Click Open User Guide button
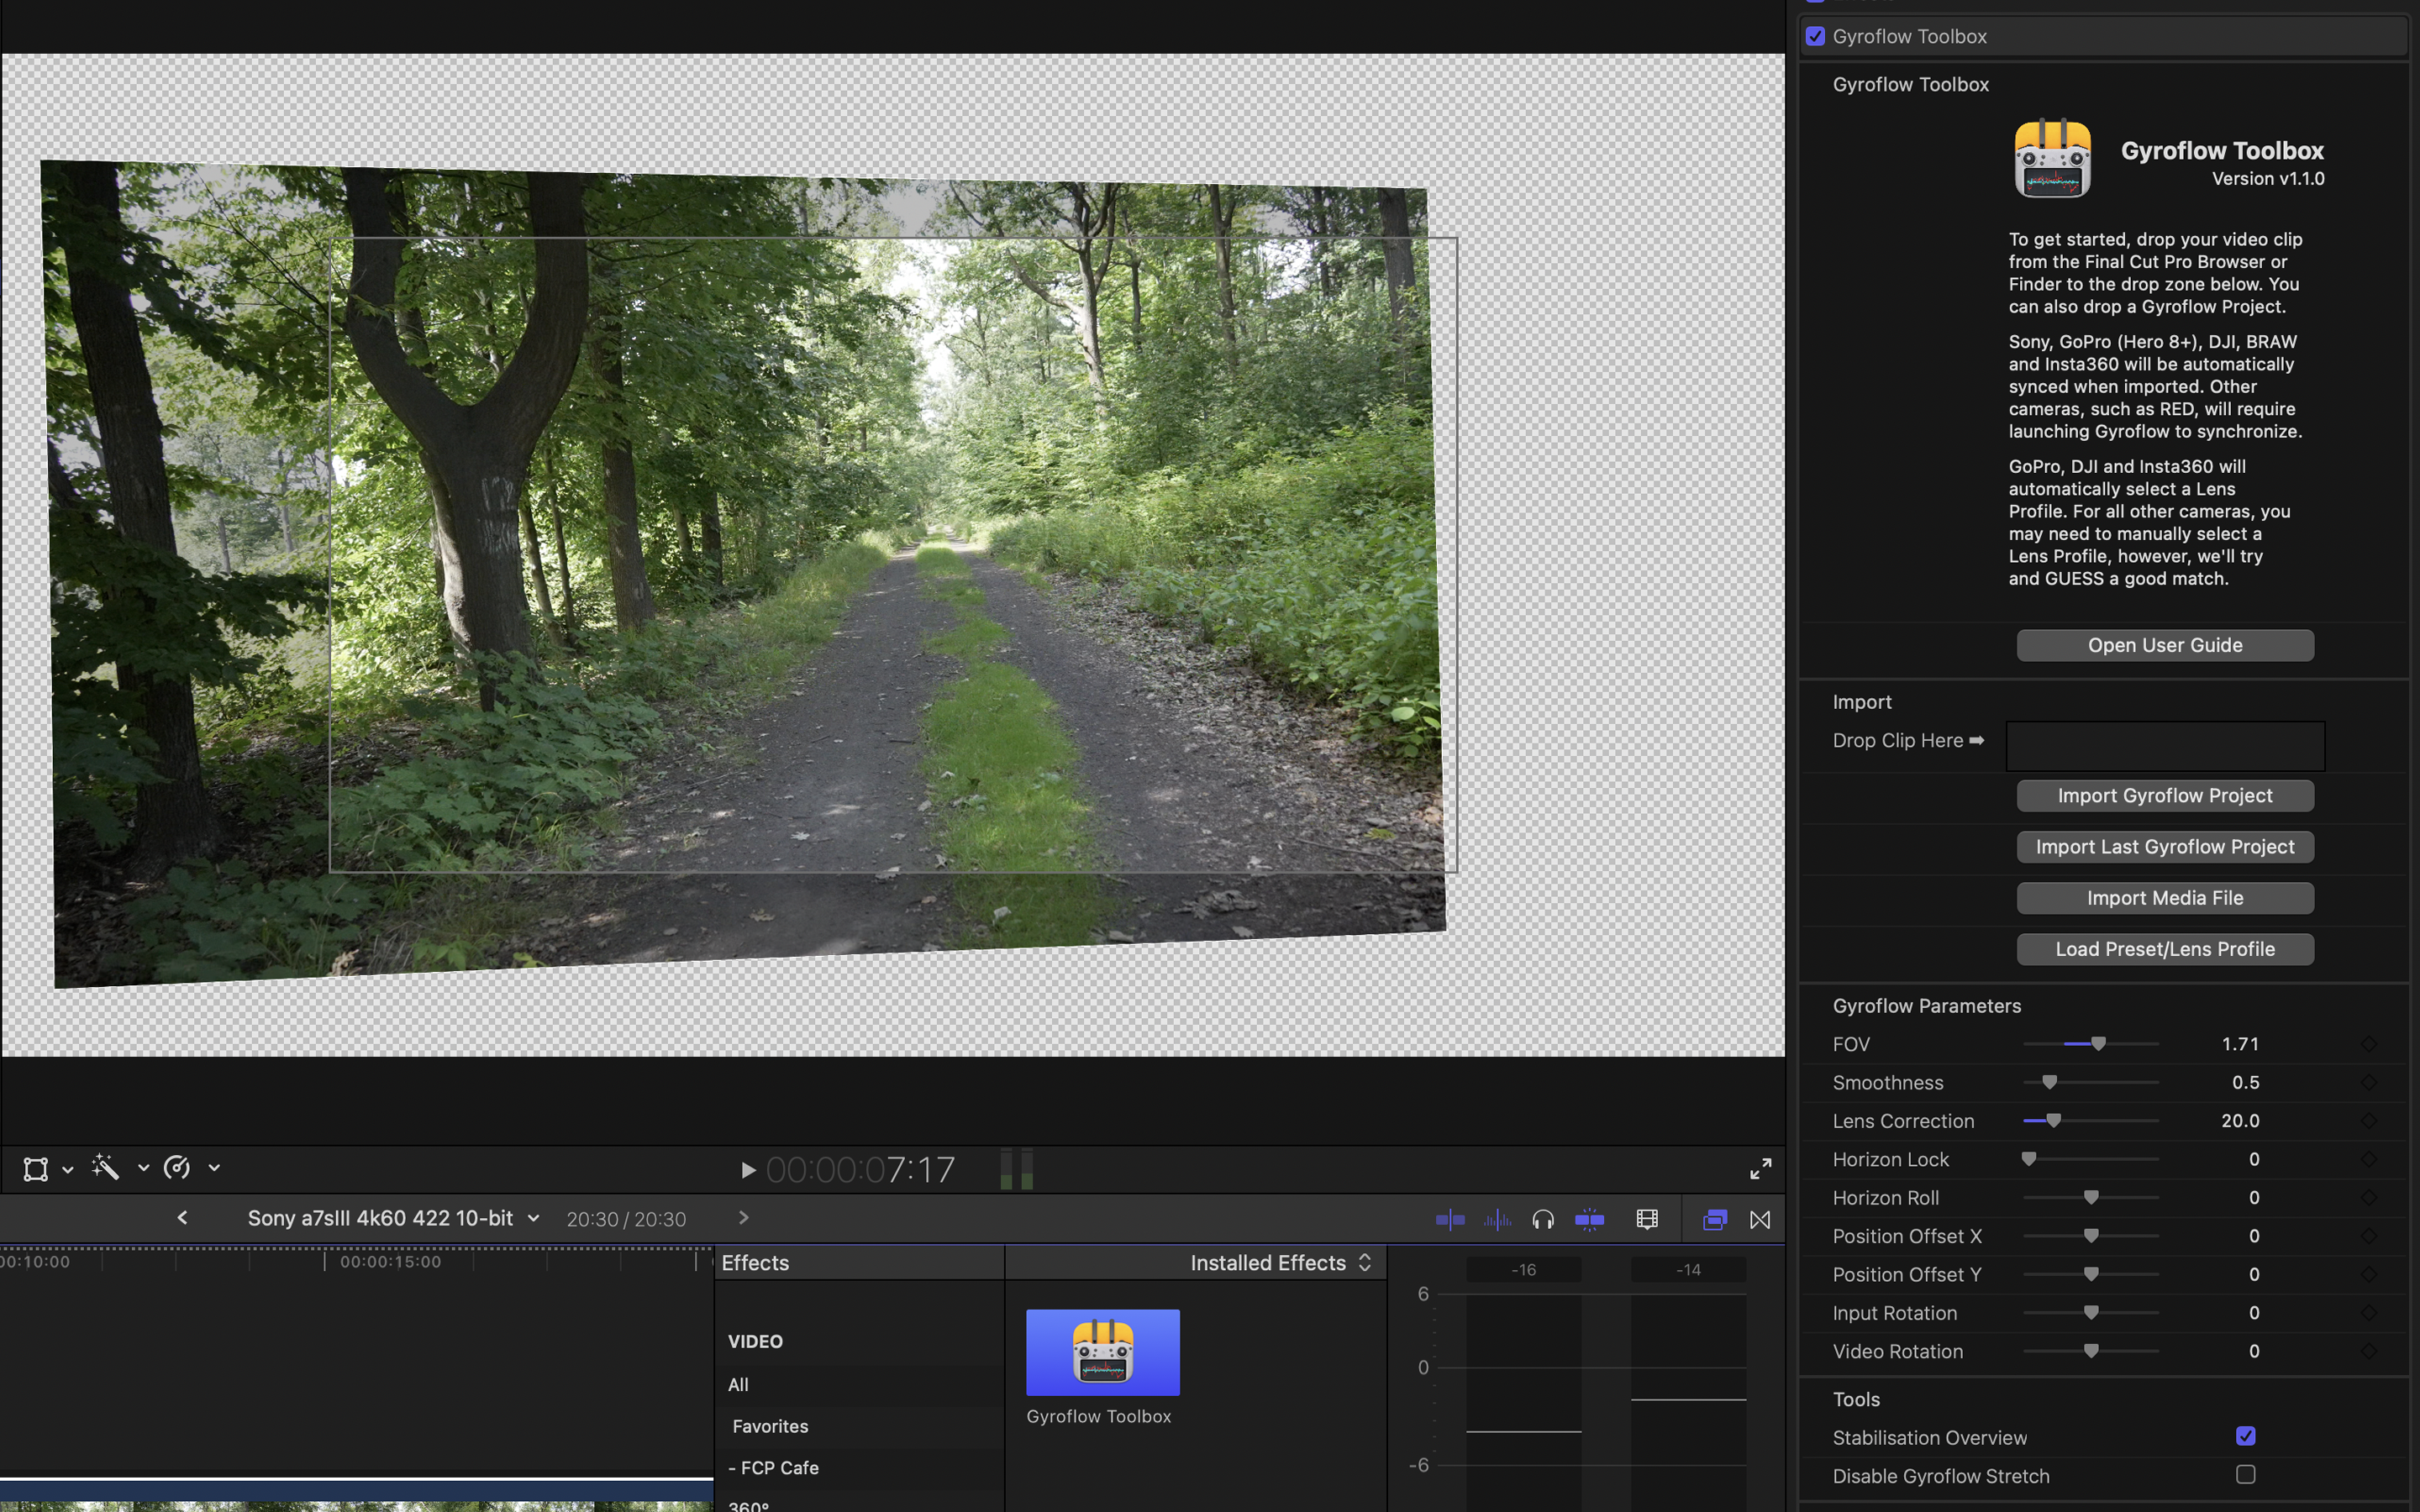Viewport: 2420px width, 1512px height. pos(2164,645)
